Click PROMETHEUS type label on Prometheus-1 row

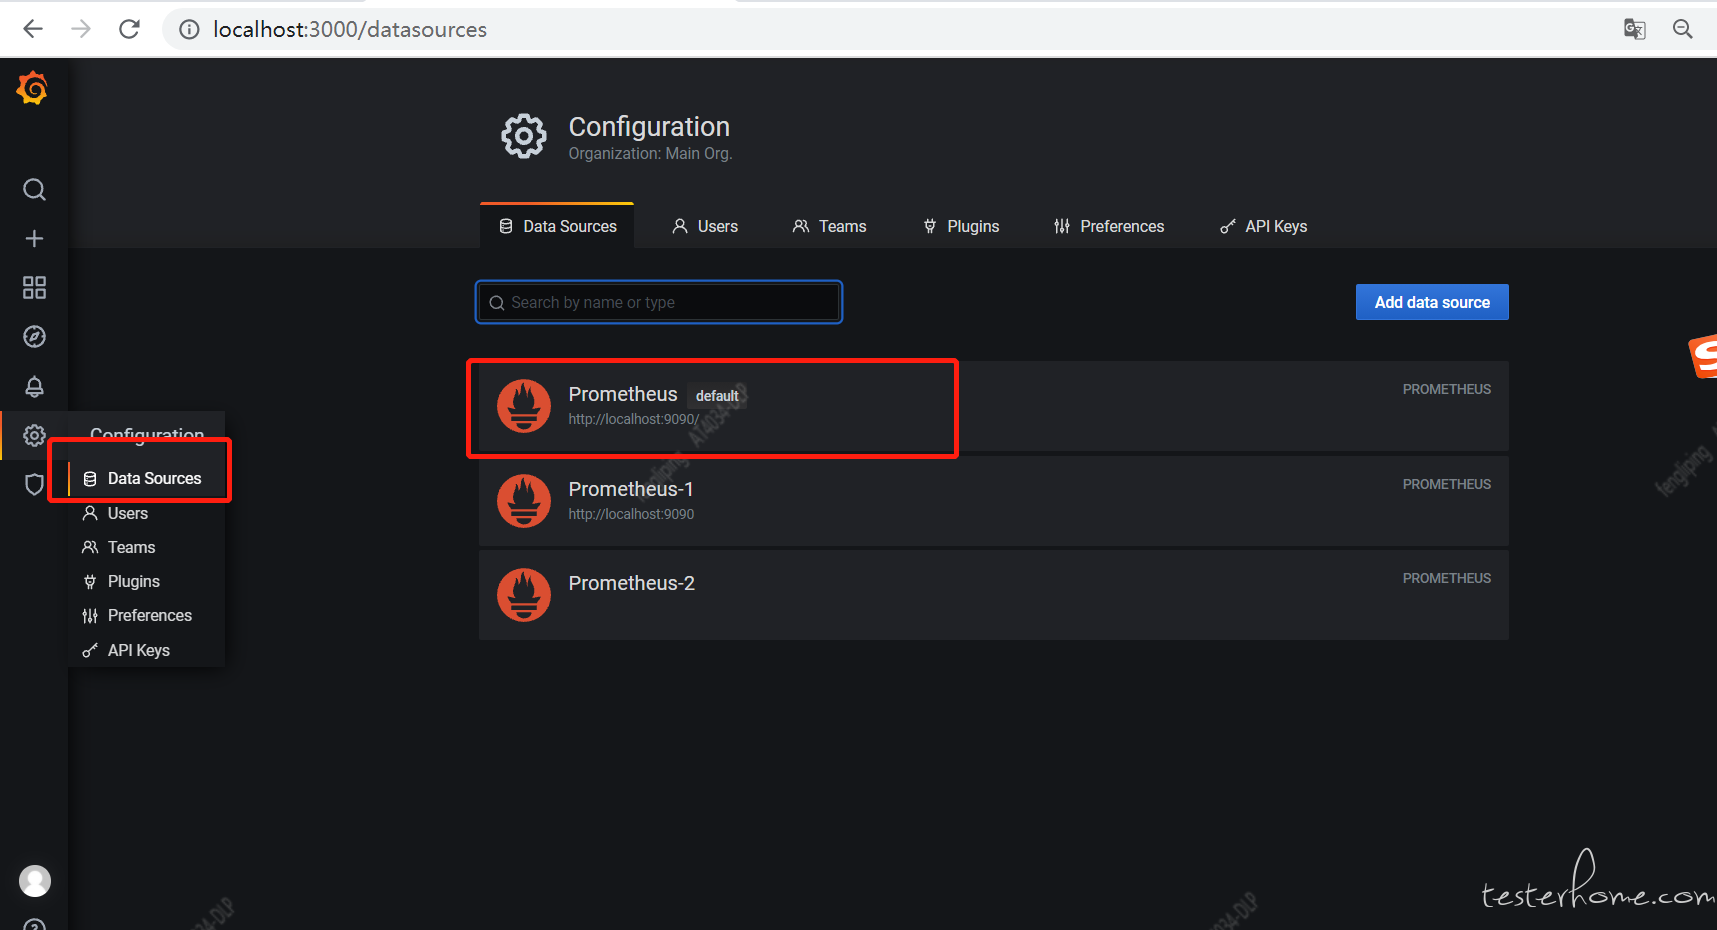tap(1446, 484)
